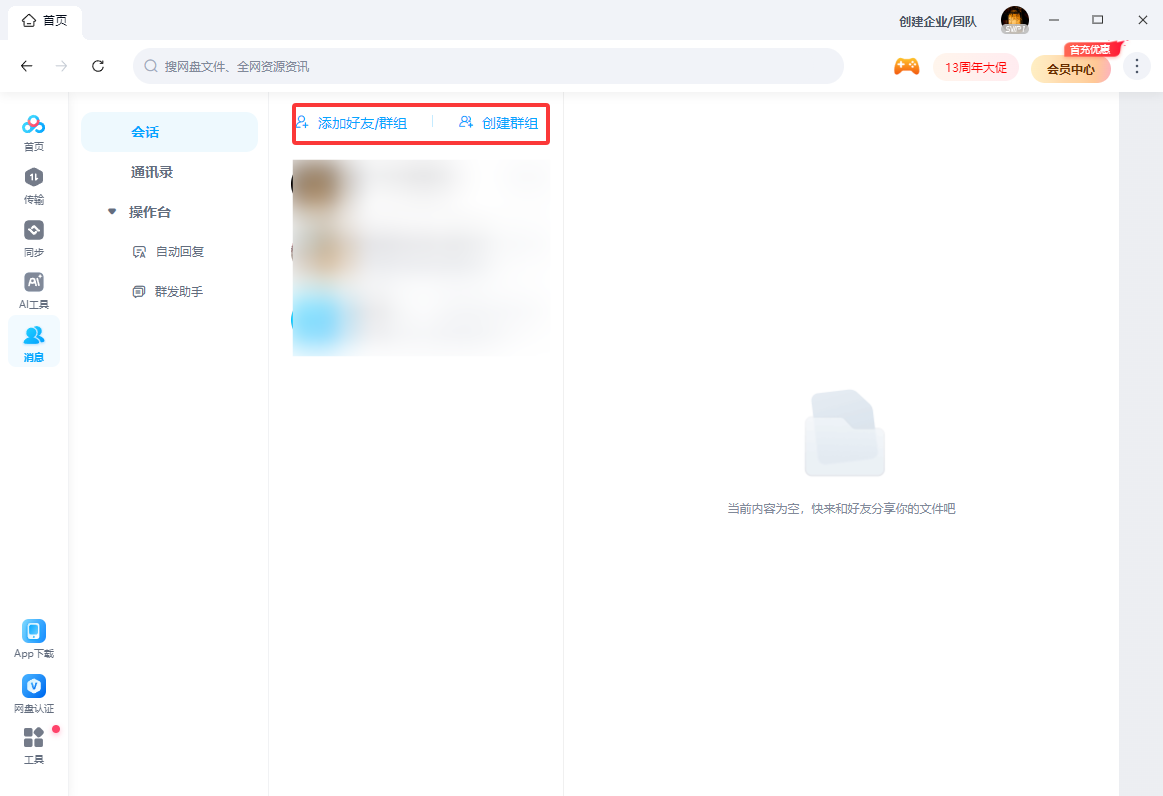Click the 创建群组 button

click(x=499, y=123)
